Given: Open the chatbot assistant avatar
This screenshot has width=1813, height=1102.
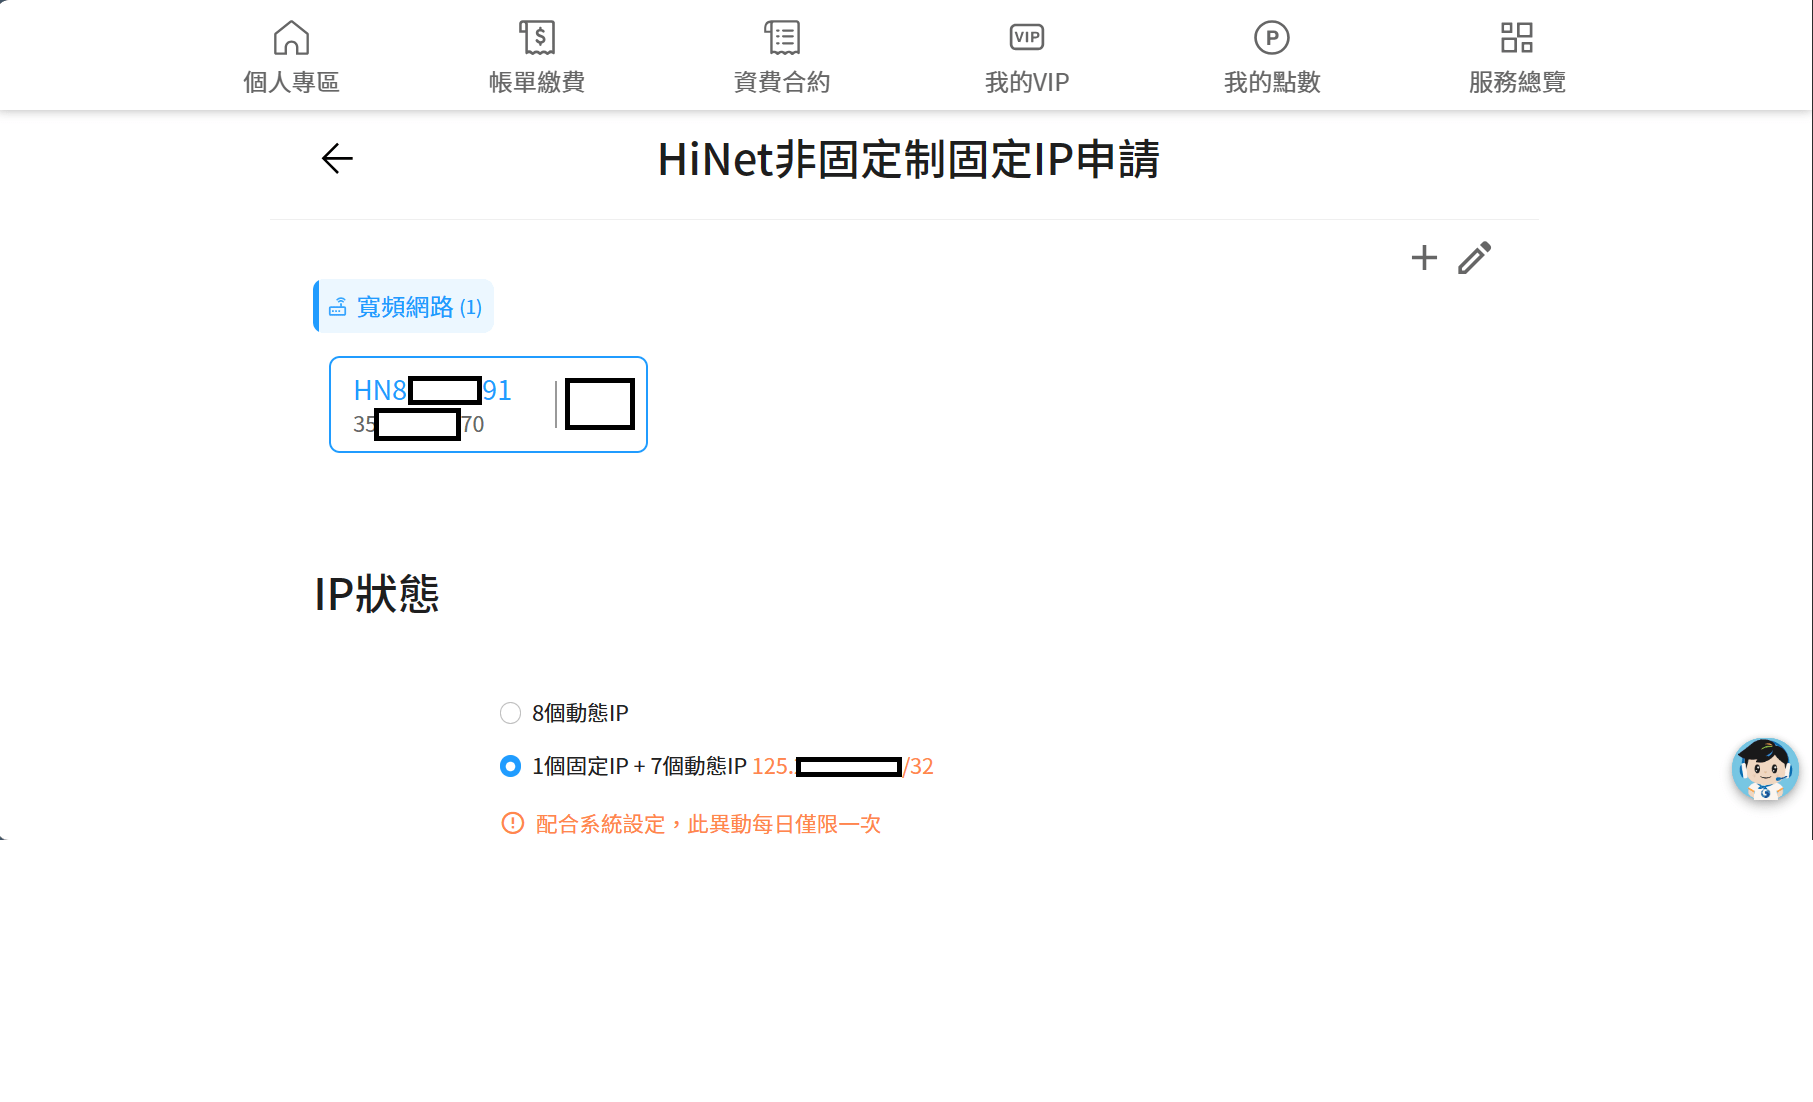Looking at the screenshot, I should 1763,770.
